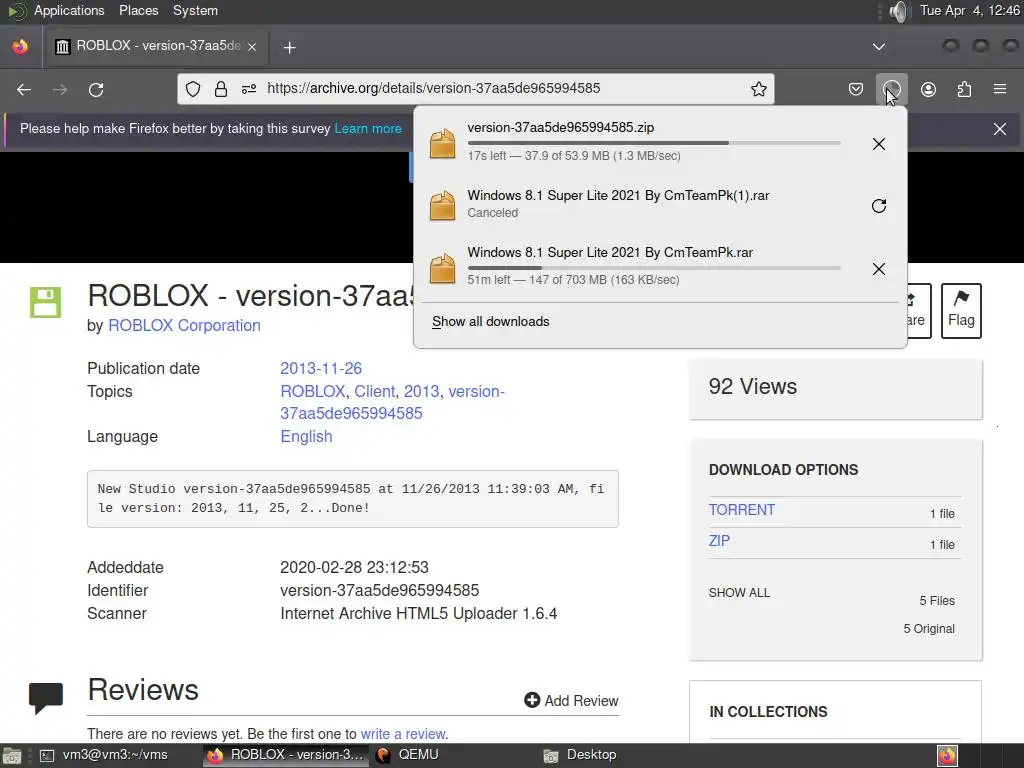1024x768 pixels.
Task: Click the Identifier value version-37aa5de965994585
Action: [x=379, y=590]
